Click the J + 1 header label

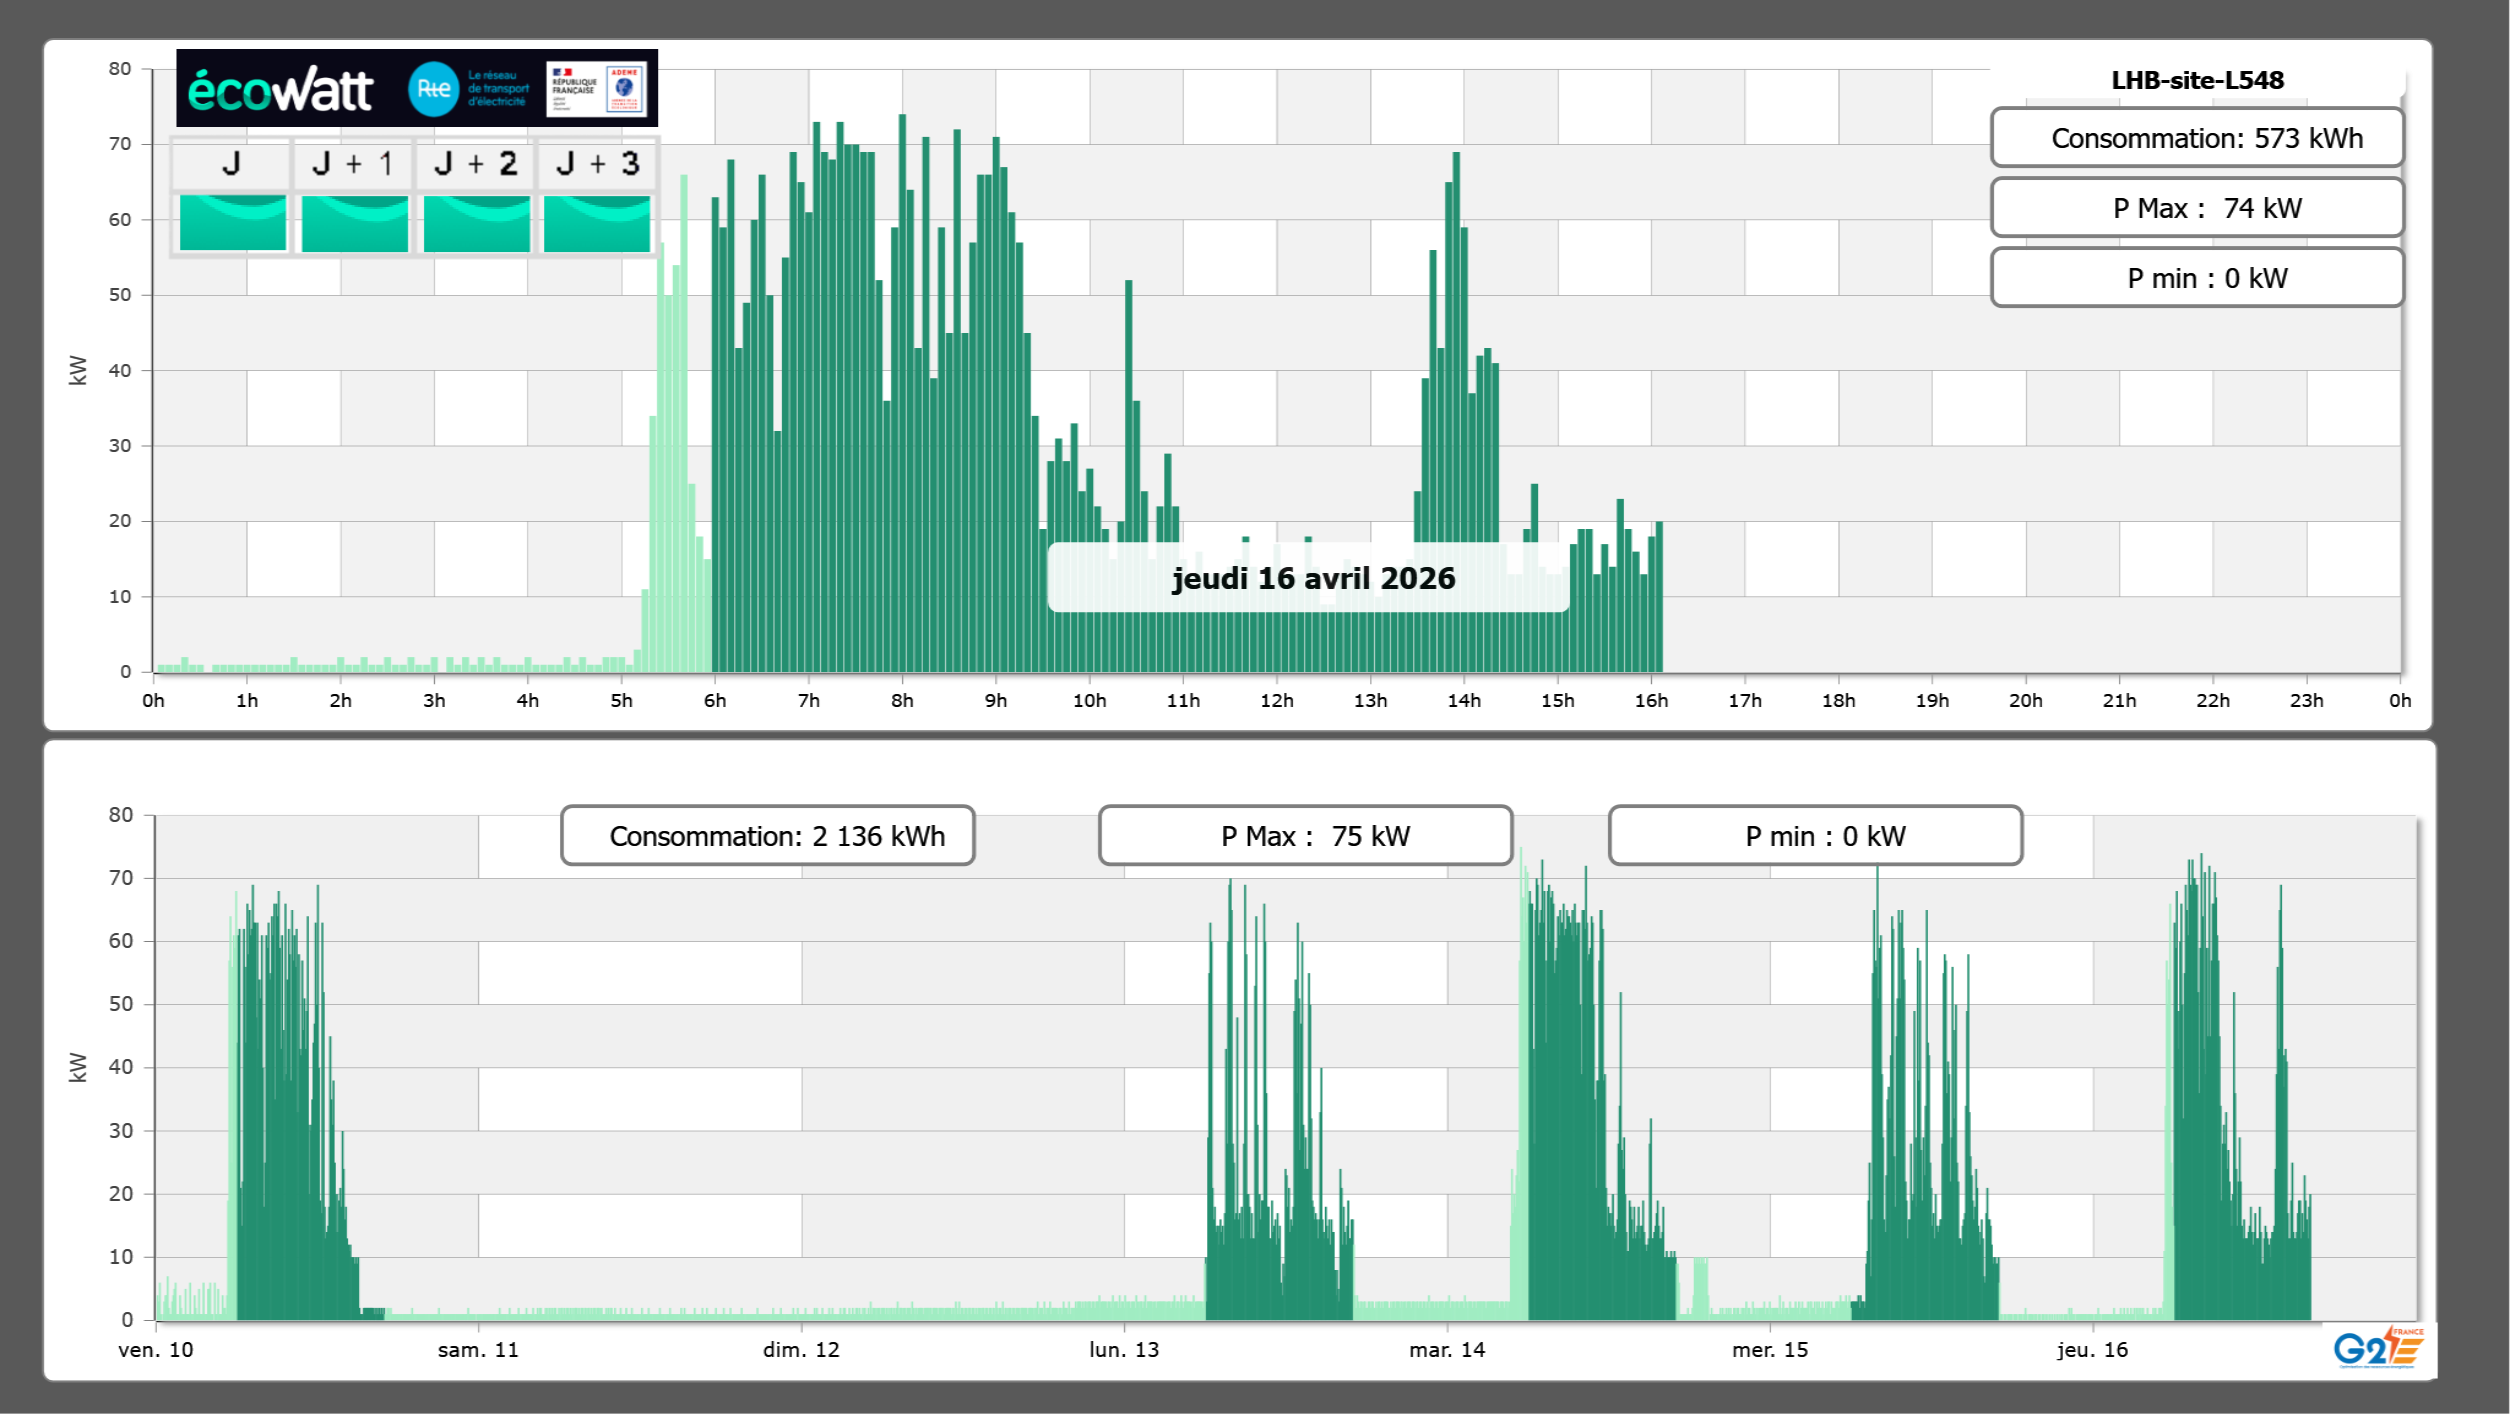point(352,164)
